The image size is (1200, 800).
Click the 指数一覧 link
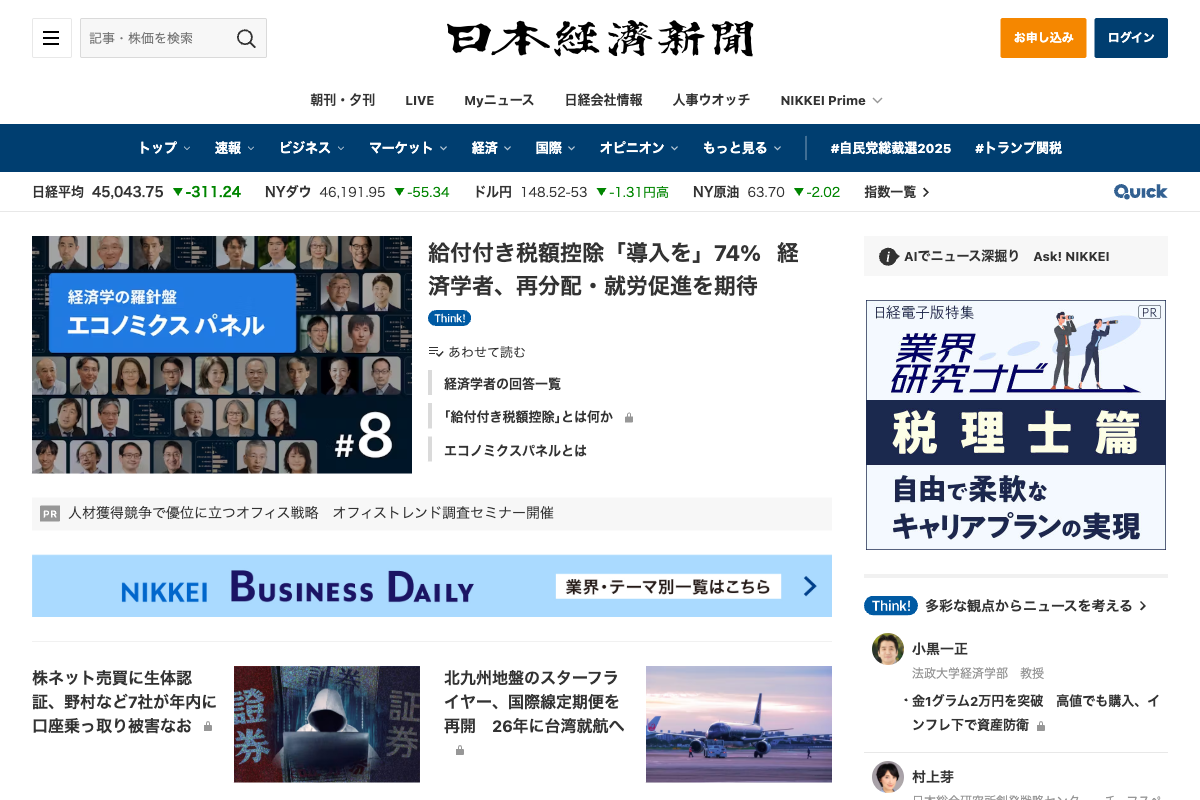tap(896, 192)
